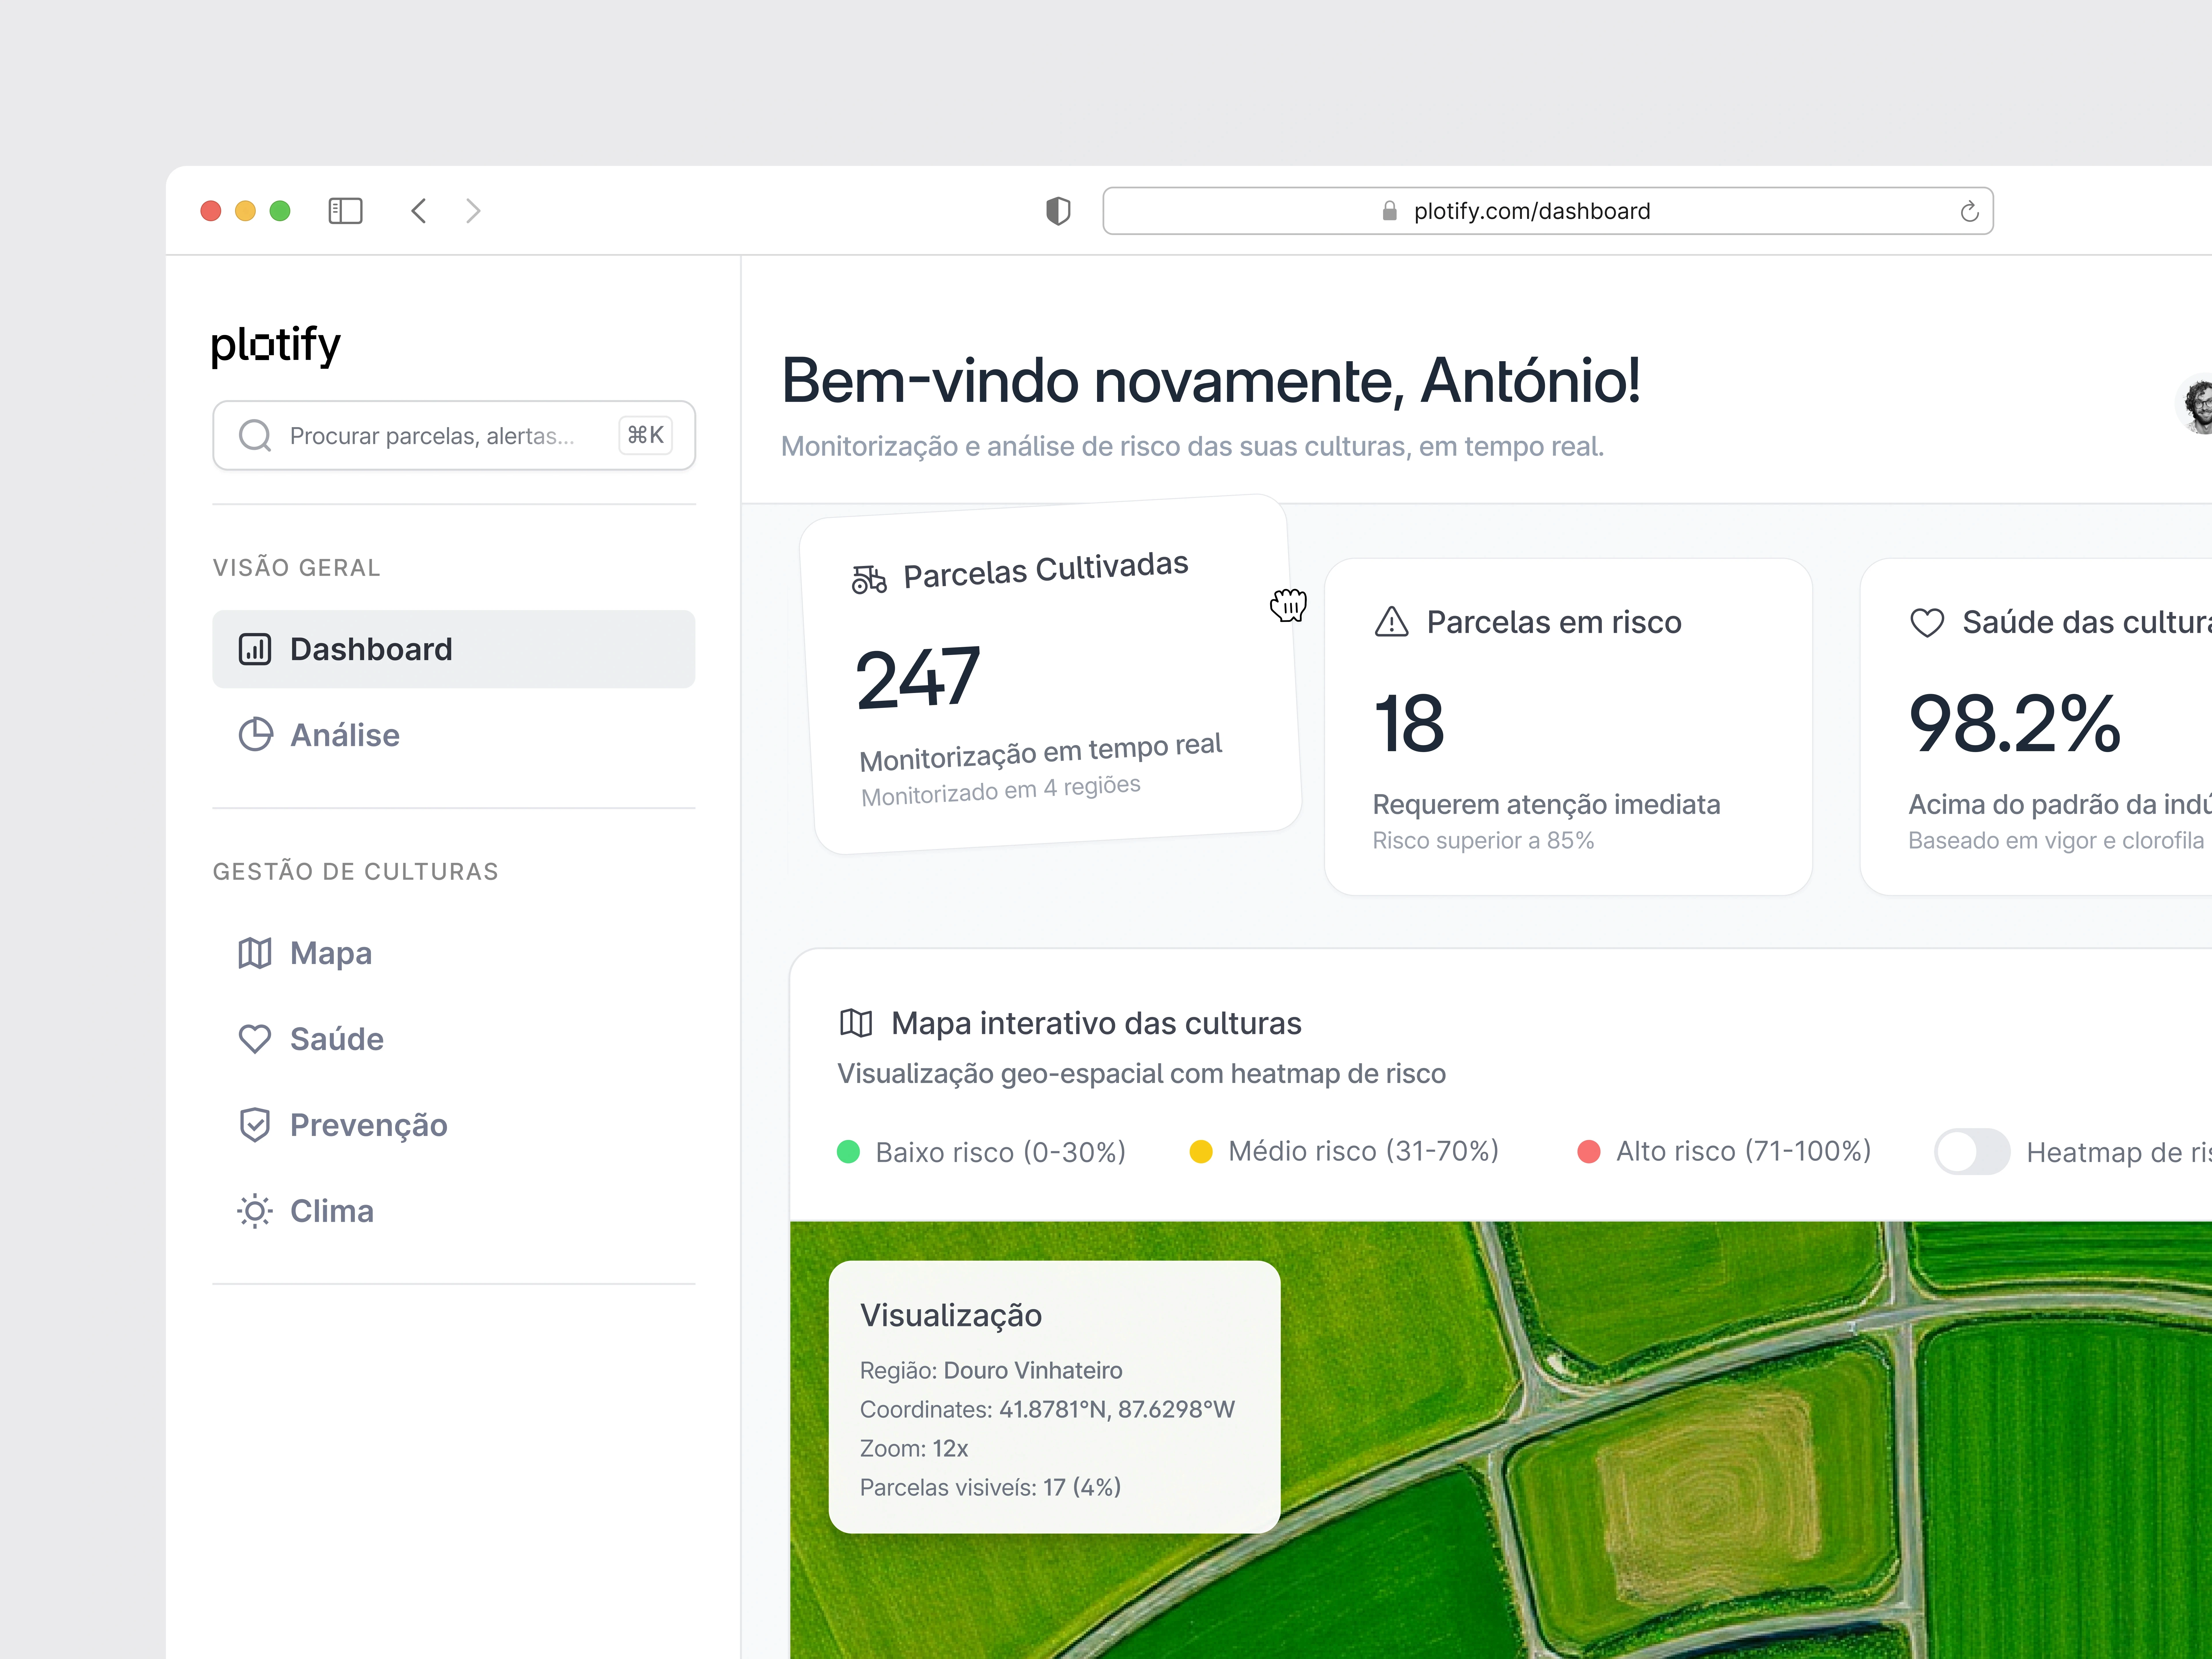This screenshot has height=1659, width=2212.
Task: Click the map icon beside Mapa interativo
Action: click(856, 1023)
